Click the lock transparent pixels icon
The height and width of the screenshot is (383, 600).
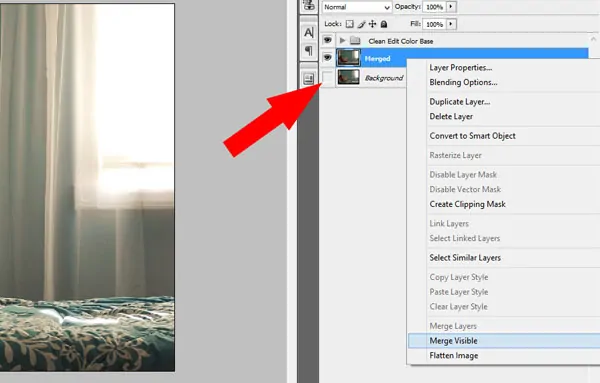coord(349,24)
